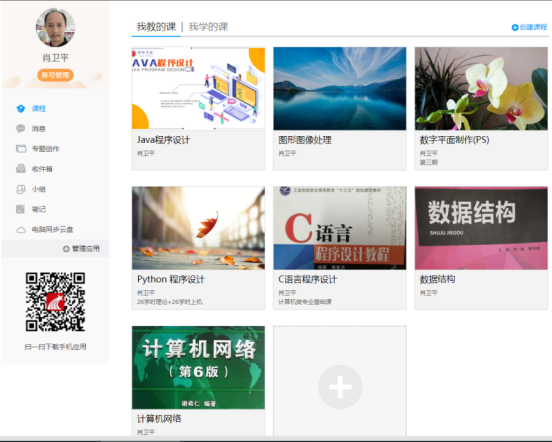Click the big plus in the empty course card

[340, 387]
